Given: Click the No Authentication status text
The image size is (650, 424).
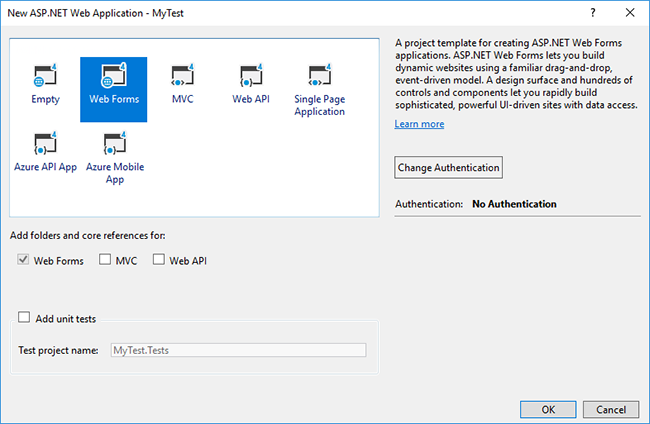Looking at the screenshot, I should [x=514, y=204].
